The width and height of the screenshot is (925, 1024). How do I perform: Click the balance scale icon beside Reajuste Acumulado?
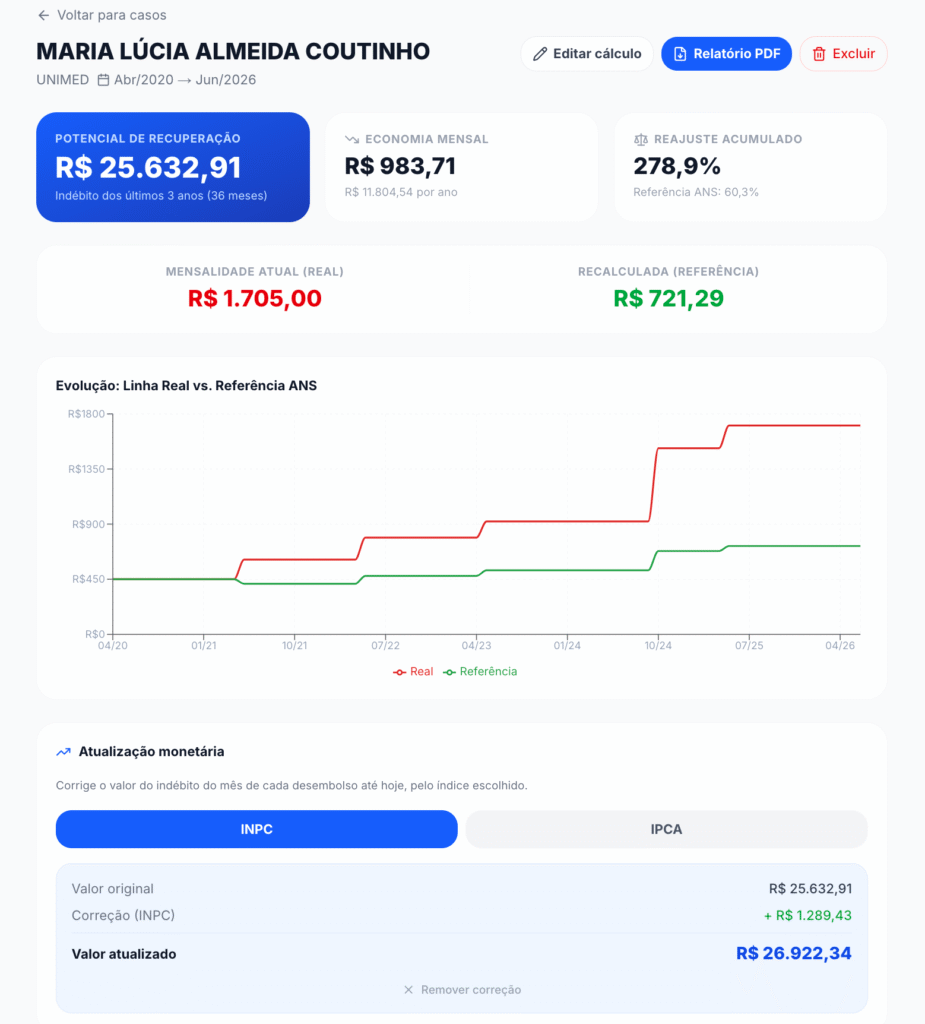coord(641,139)
